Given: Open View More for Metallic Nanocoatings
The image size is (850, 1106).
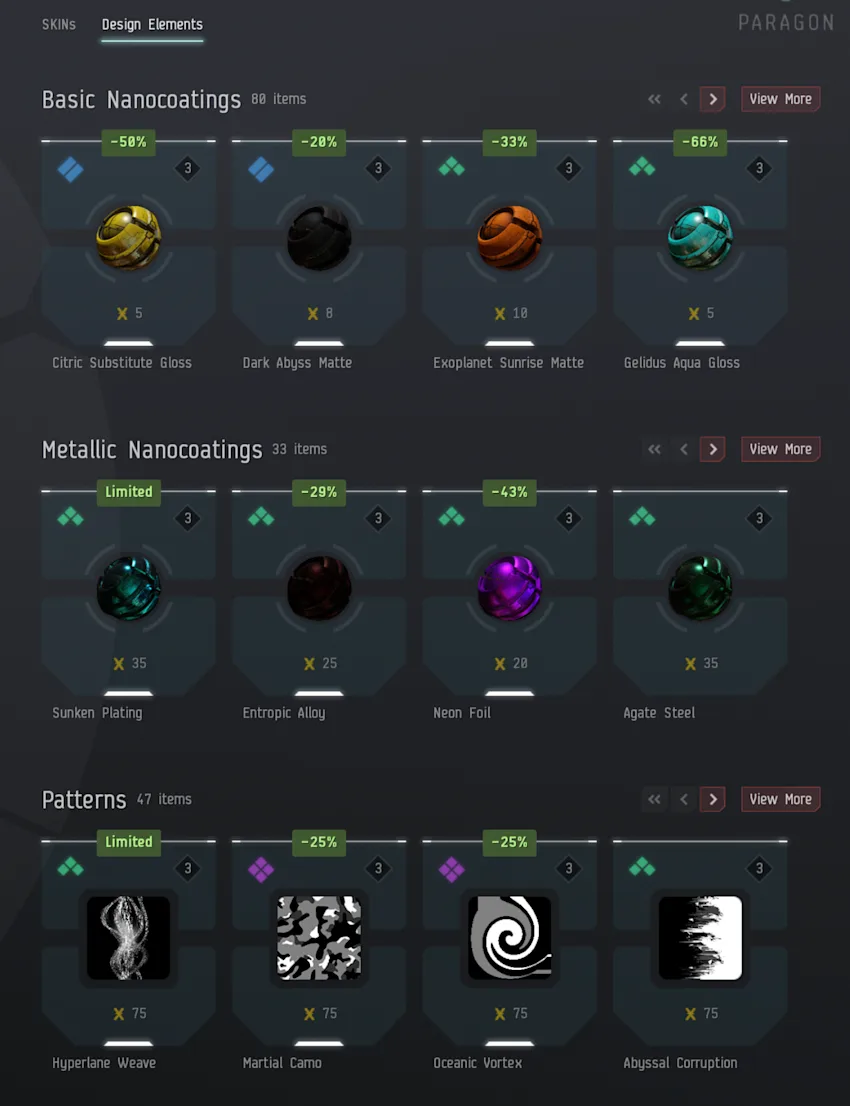Looking at the screenshot, I should [780, 449].
